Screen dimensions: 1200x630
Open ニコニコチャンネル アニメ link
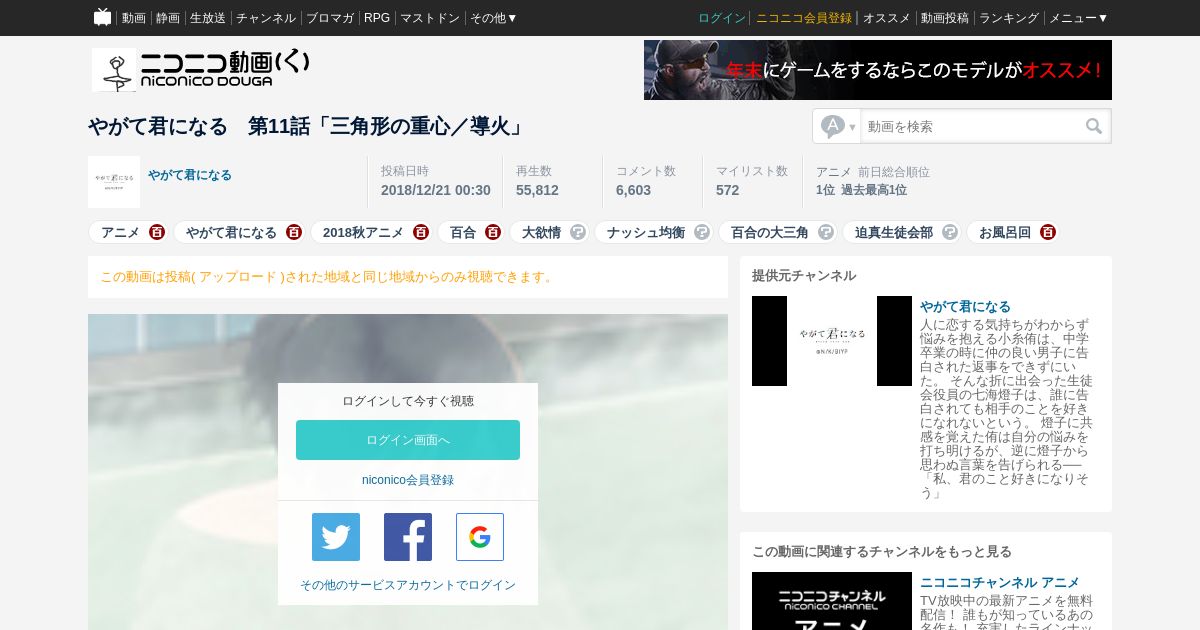[1000, 583]
